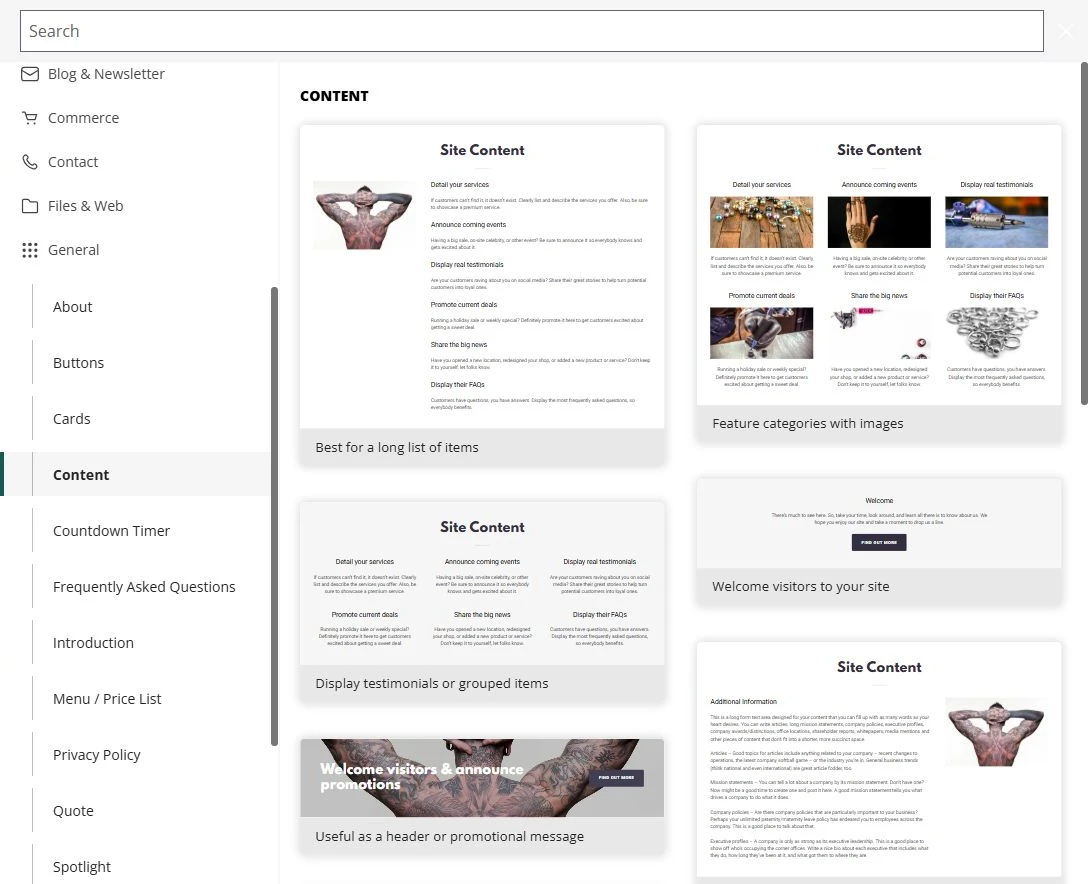Click the General grid dots icon
1088x884 pixels.
(x=30, y=250)
